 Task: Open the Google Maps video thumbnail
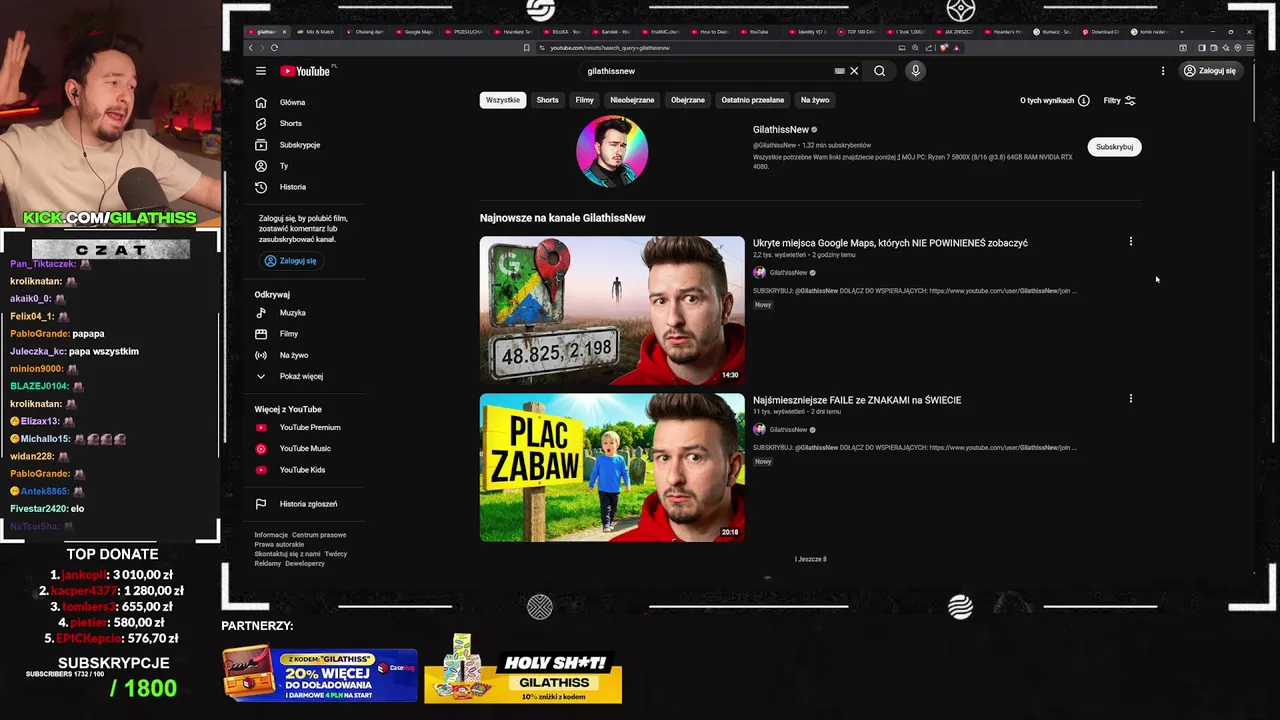[612, 310]
